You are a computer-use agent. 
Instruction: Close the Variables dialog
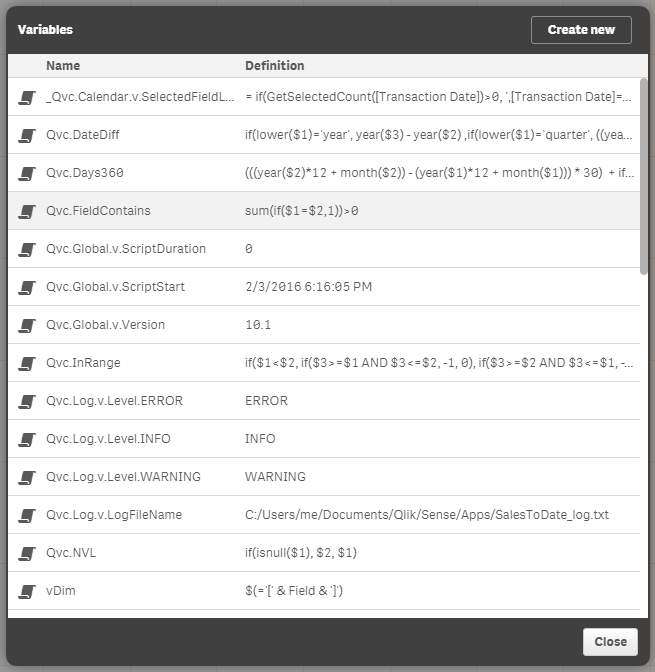point(609,642)
